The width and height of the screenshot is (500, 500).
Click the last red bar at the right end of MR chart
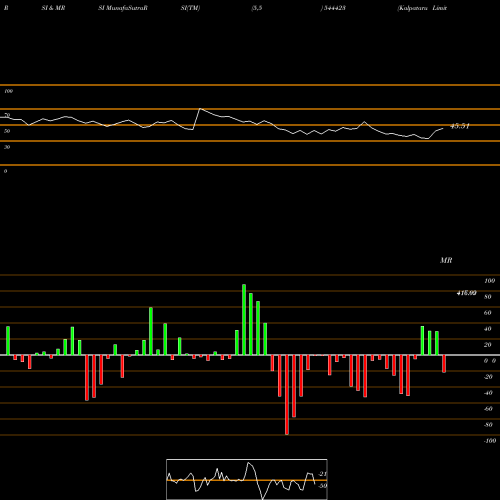tap(444, 364)
